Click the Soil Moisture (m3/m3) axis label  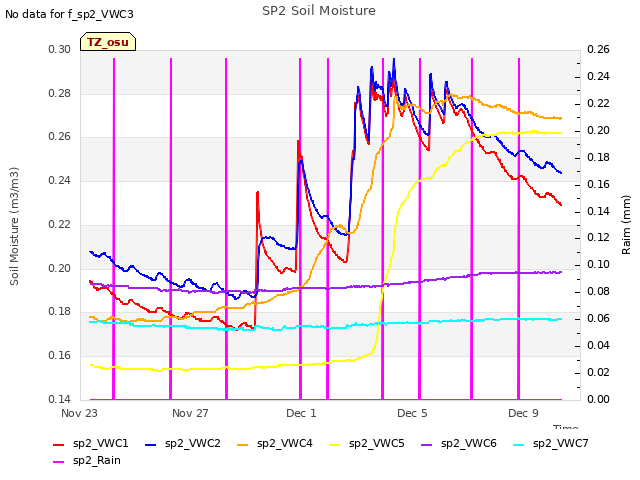[x=14, y=226]
